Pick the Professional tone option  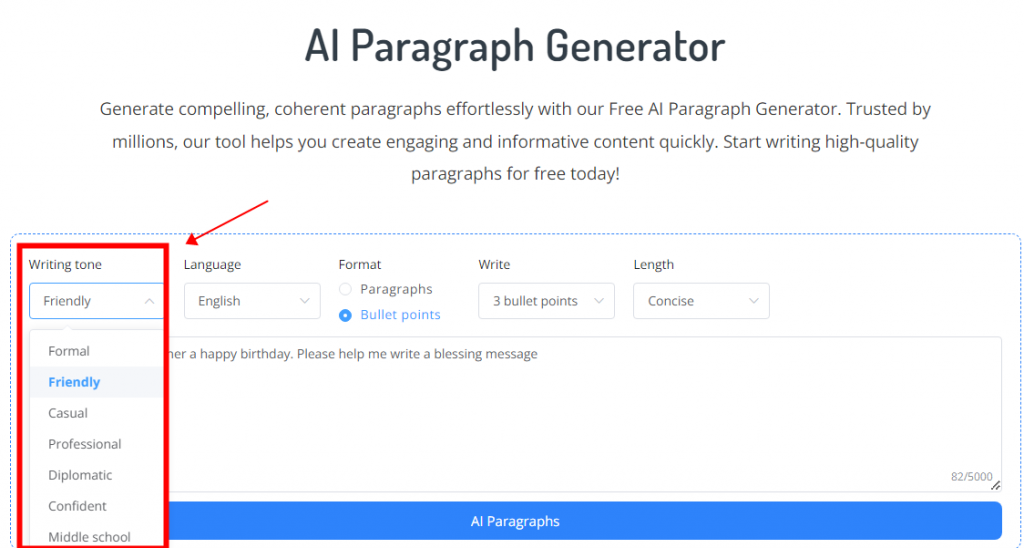pos(85,444)
